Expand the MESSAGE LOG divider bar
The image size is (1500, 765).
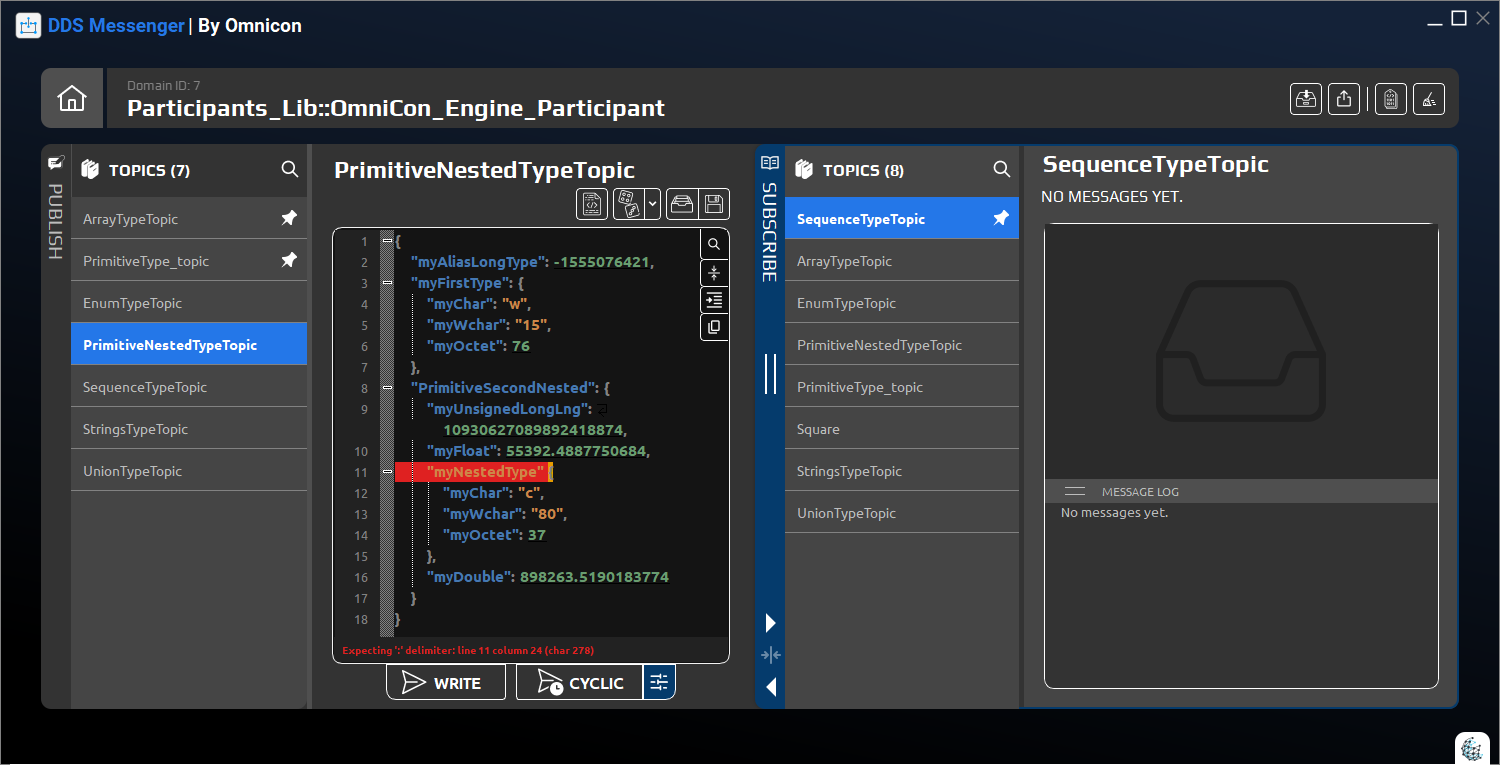point(1075,490)
